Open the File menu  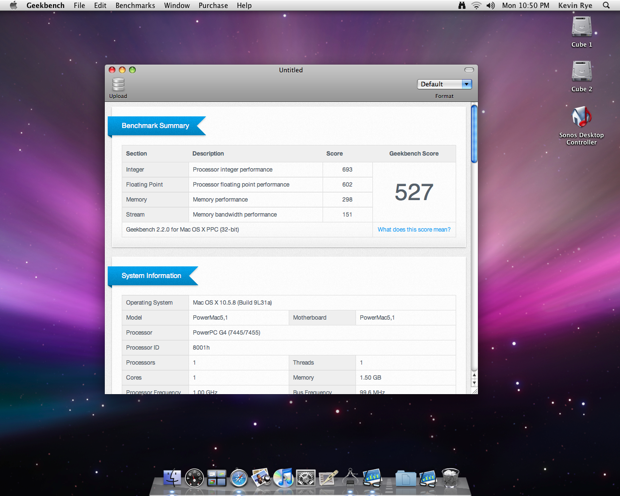(x=79, y=5)
